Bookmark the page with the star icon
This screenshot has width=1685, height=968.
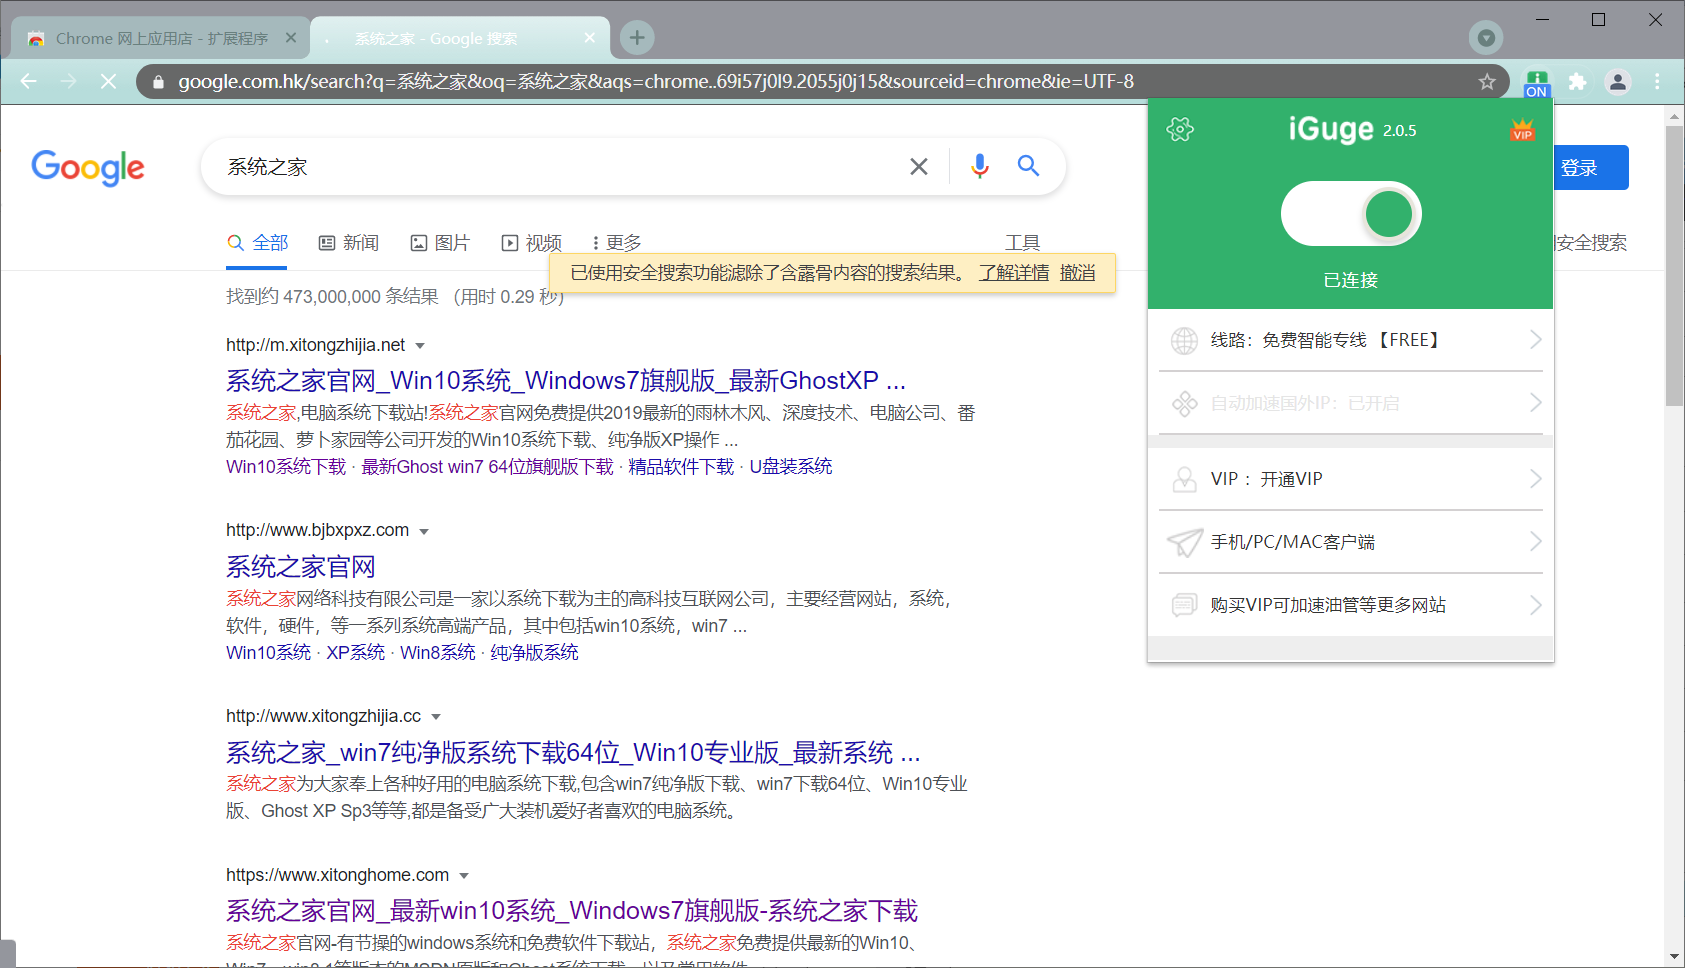(1486, 82)
